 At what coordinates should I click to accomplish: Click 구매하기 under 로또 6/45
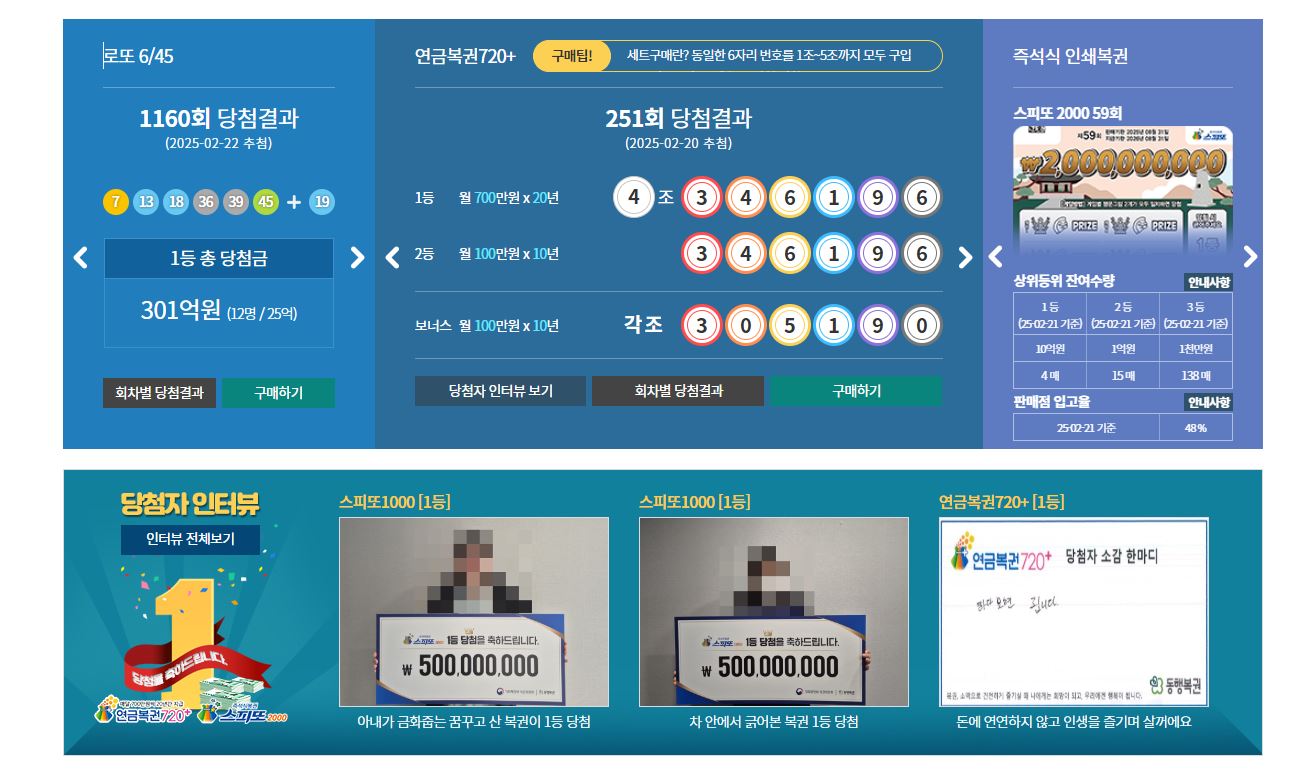click(278, 393)
